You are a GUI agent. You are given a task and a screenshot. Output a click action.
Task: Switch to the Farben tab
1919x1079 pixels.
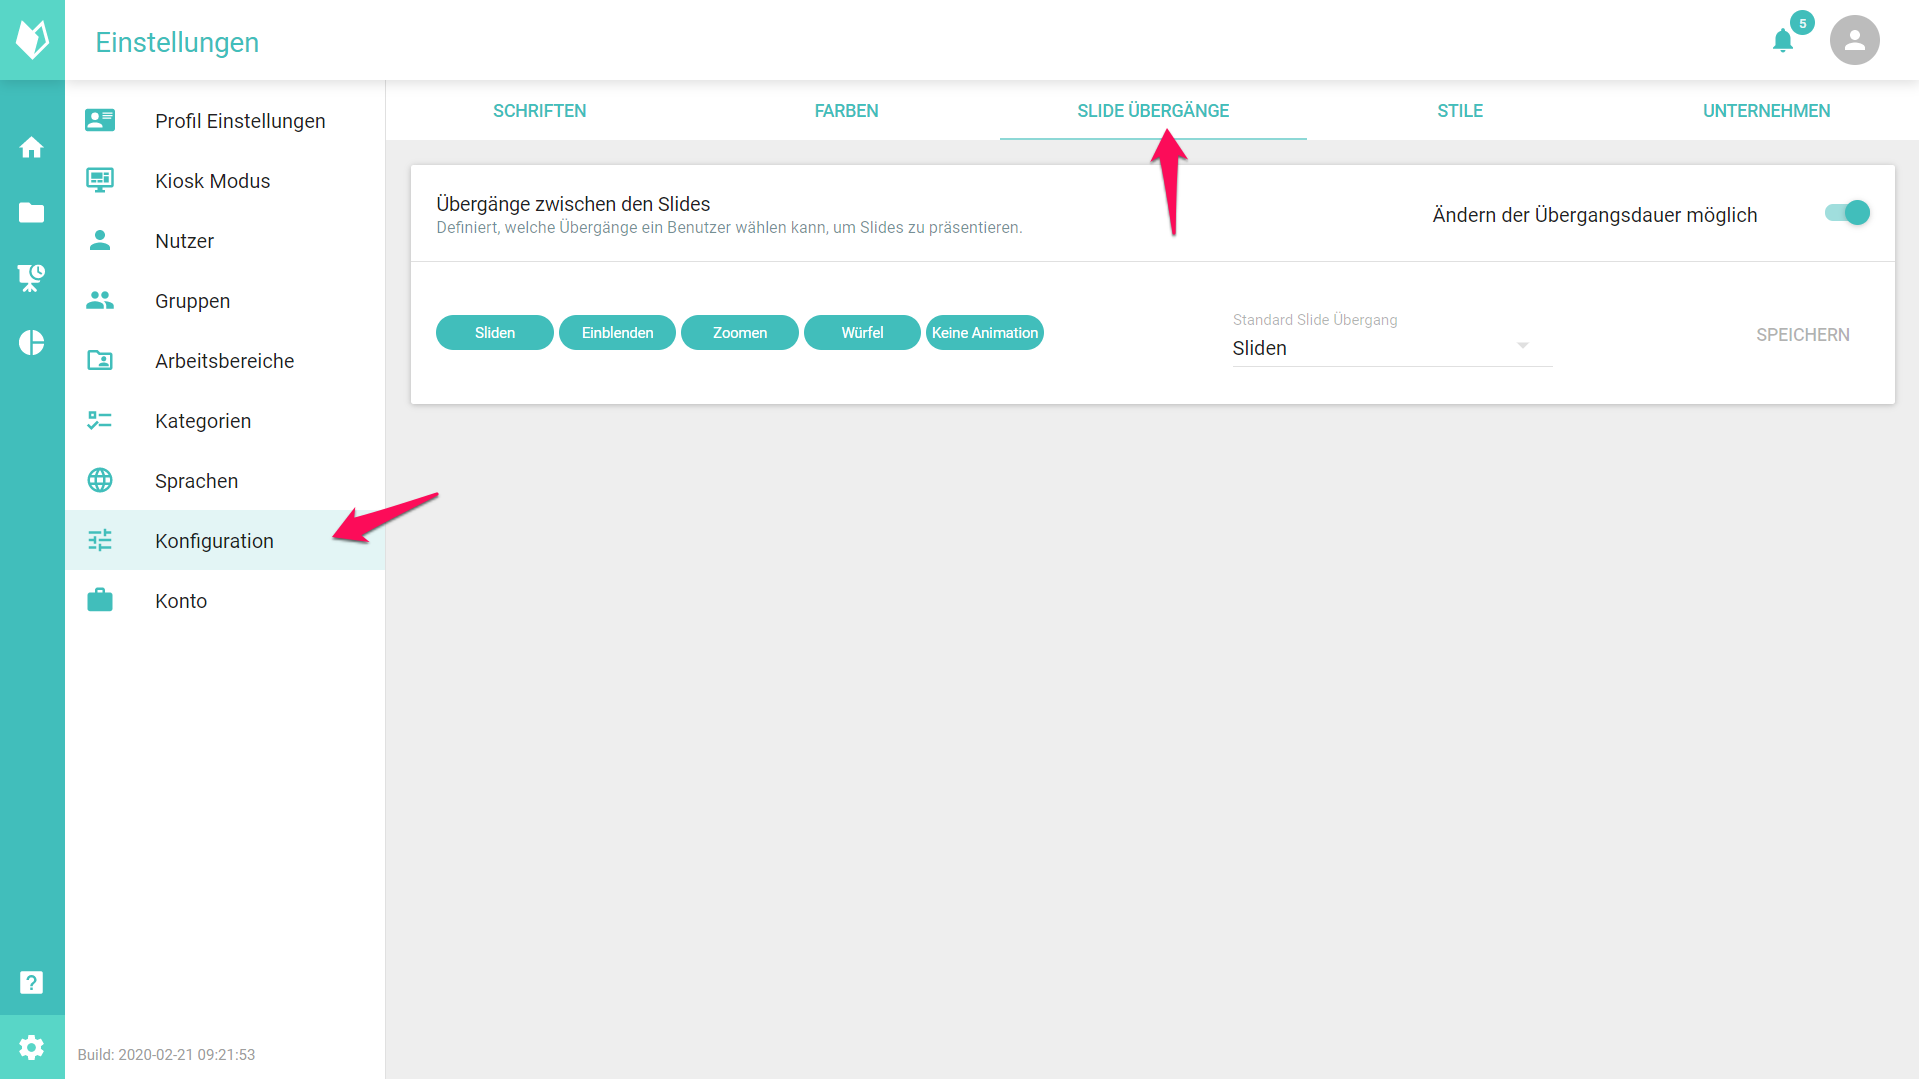coord(846,111)
